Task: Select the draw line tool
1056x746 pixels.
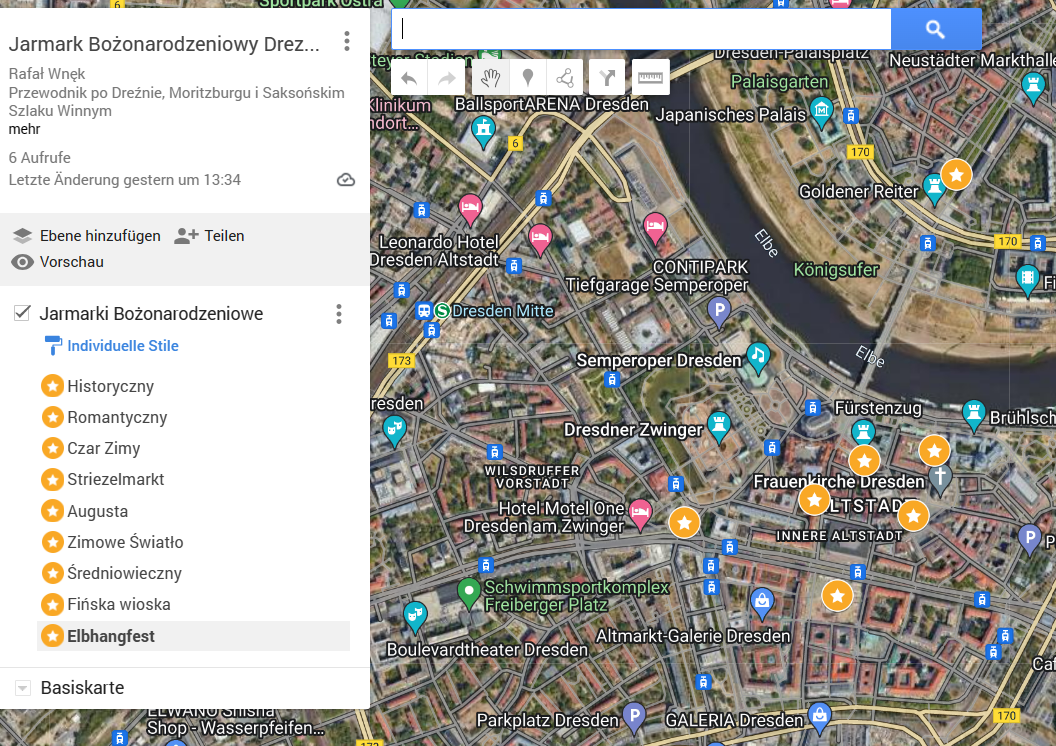Action: (x=565, y=79)
